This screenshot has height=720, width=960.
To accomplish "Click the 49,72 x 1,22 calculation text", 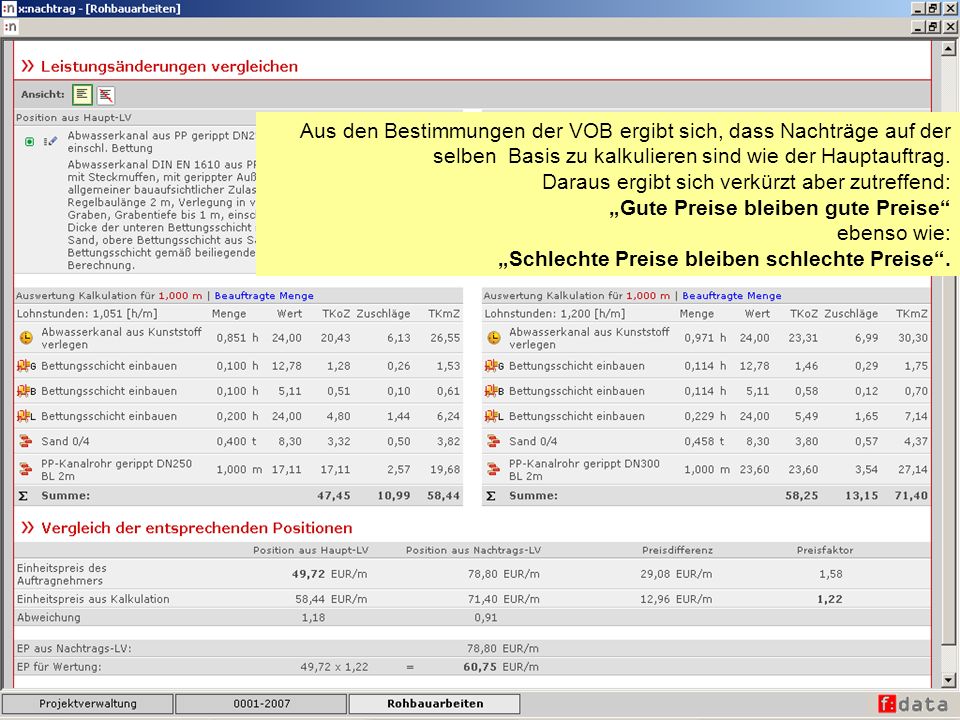I will point(334,667).
